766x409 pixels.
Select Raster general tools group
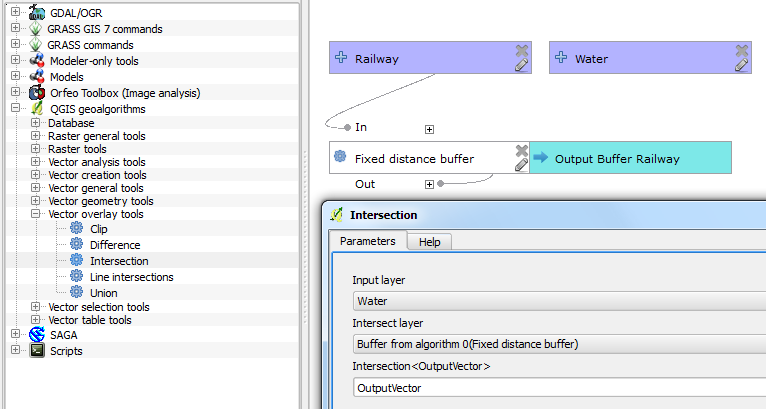coord(97,136)
